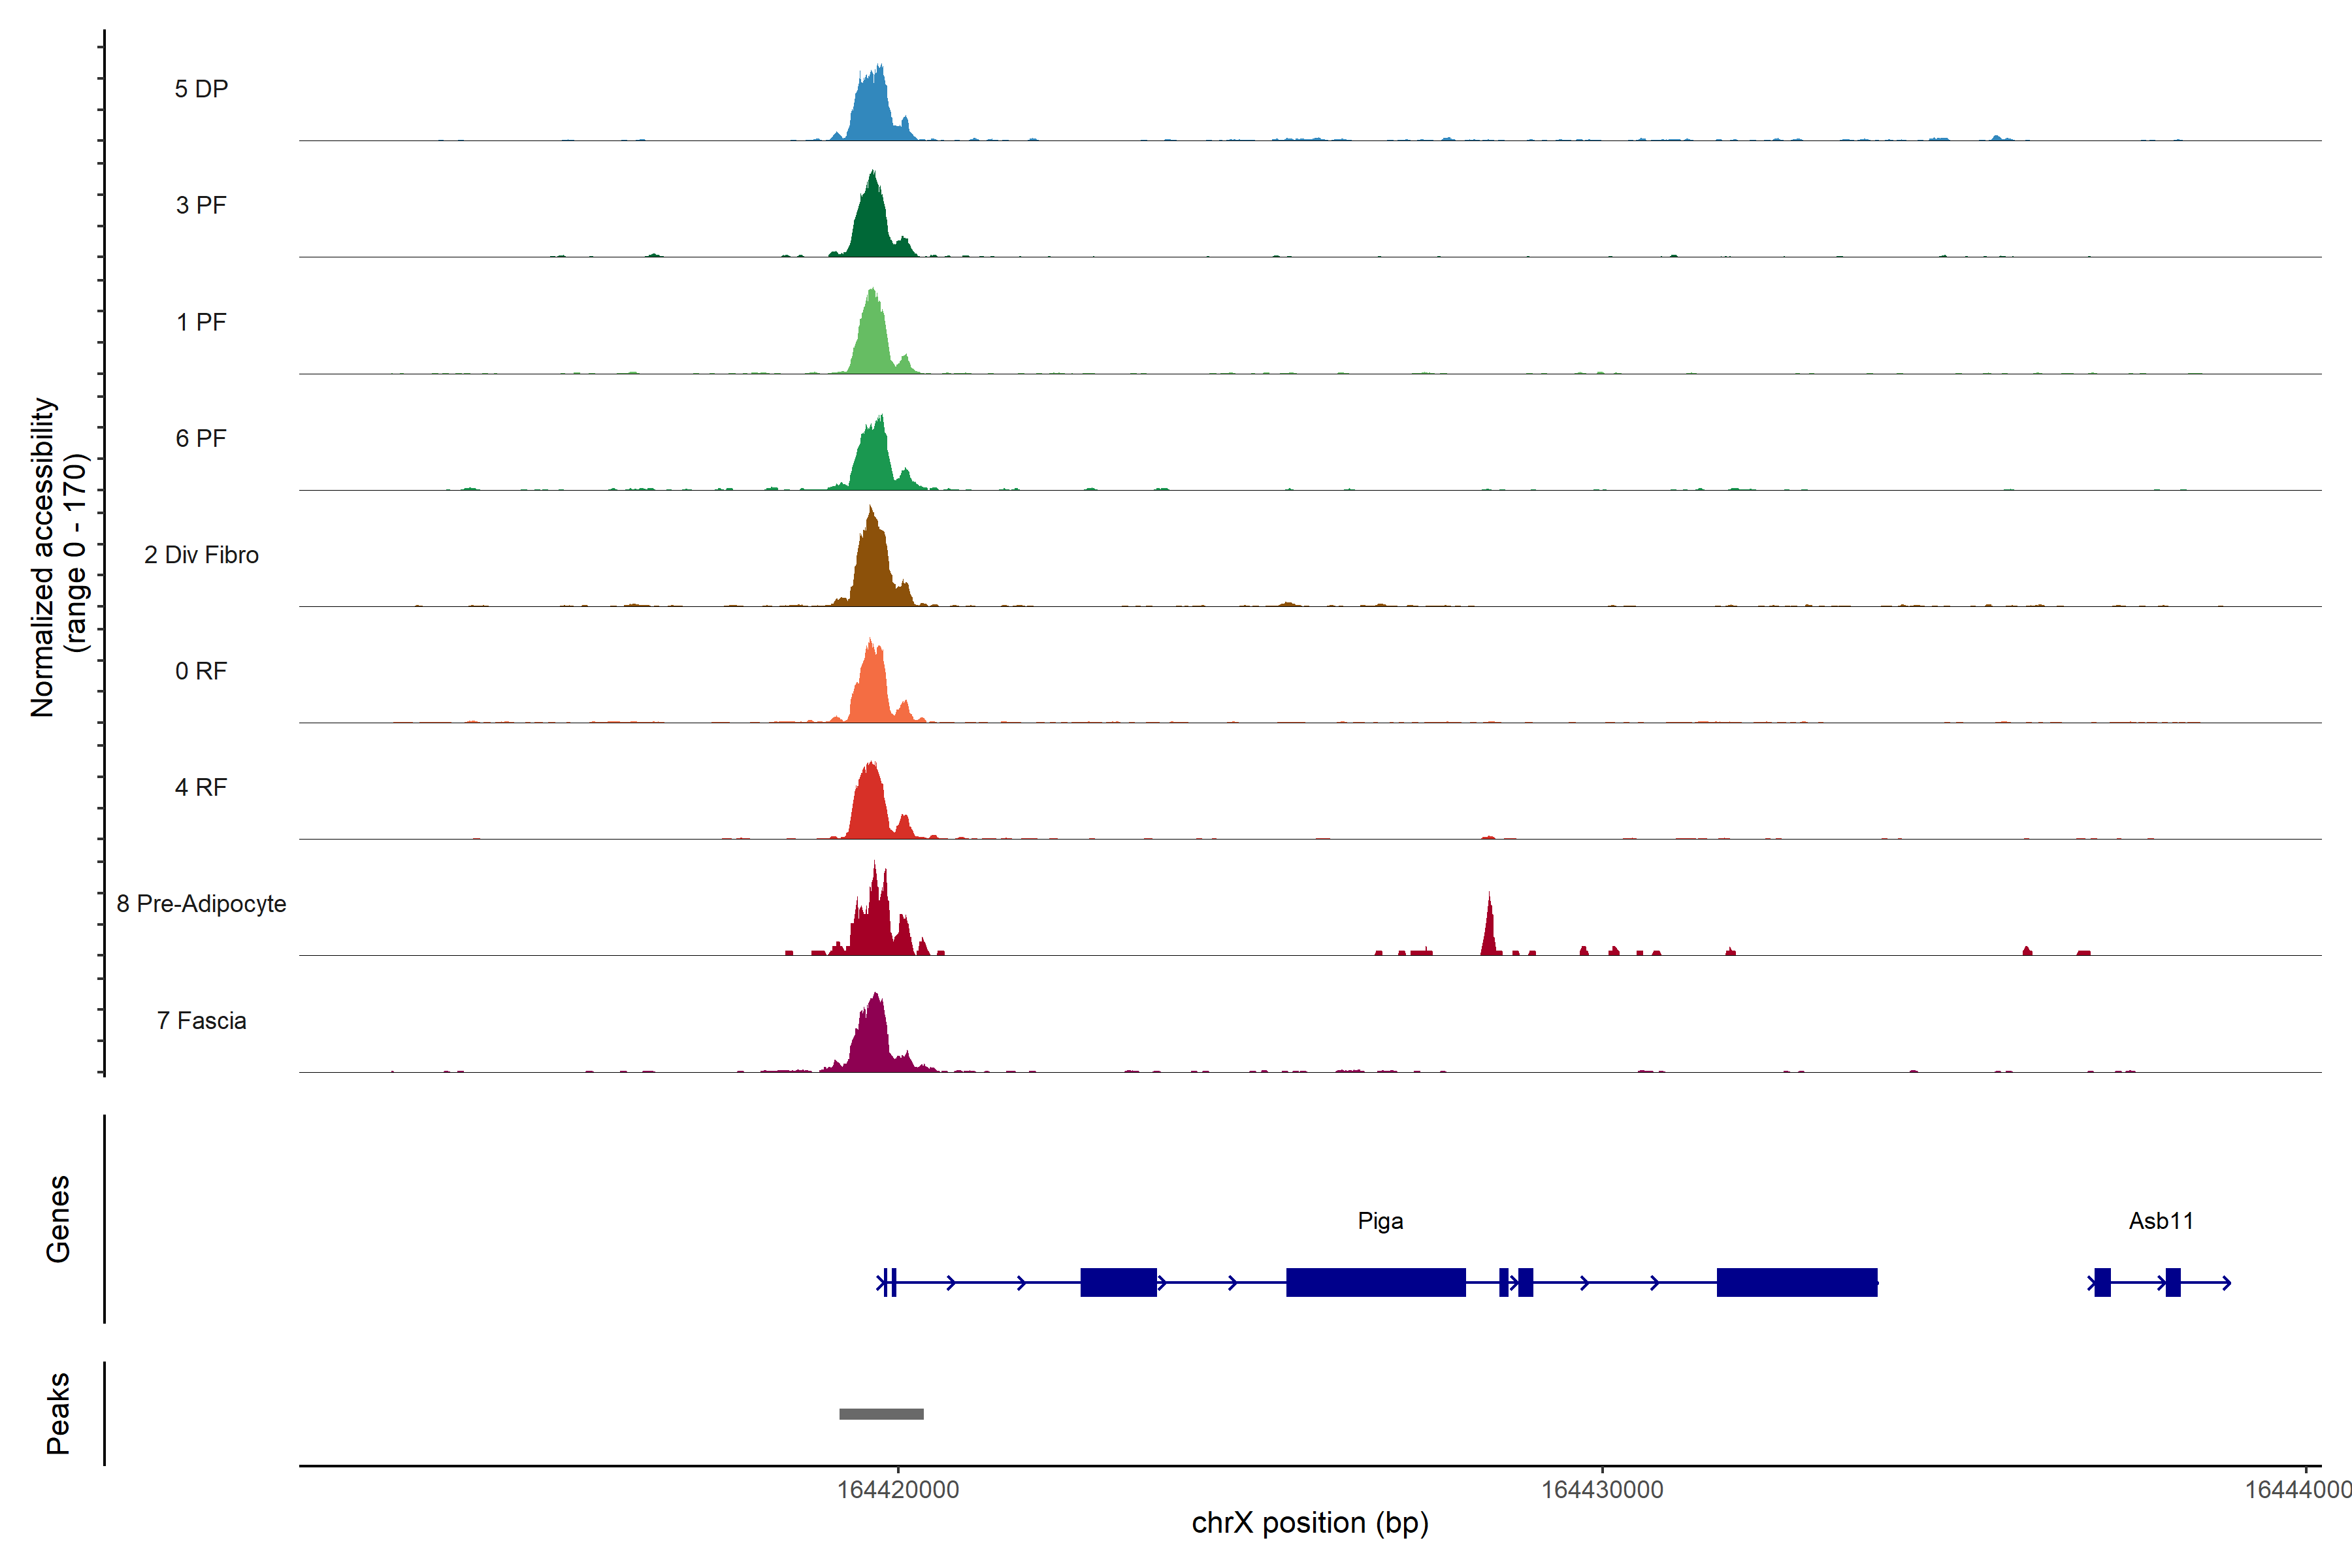Click the 8 Pre-Adipocyte label
This screenshot has height=1568, width=2352.
(201, 904)
